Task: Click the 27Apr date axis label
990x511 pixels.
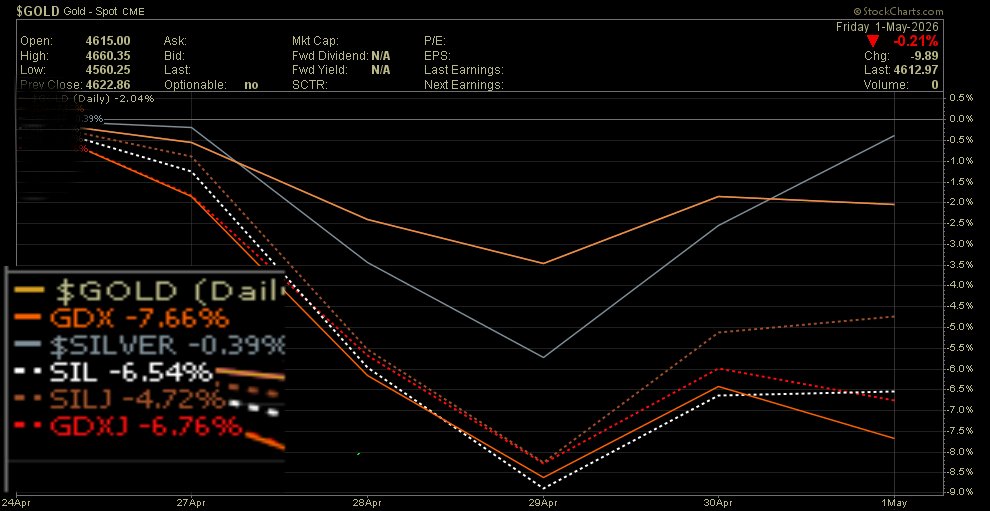Action: (x=191, y=503)
